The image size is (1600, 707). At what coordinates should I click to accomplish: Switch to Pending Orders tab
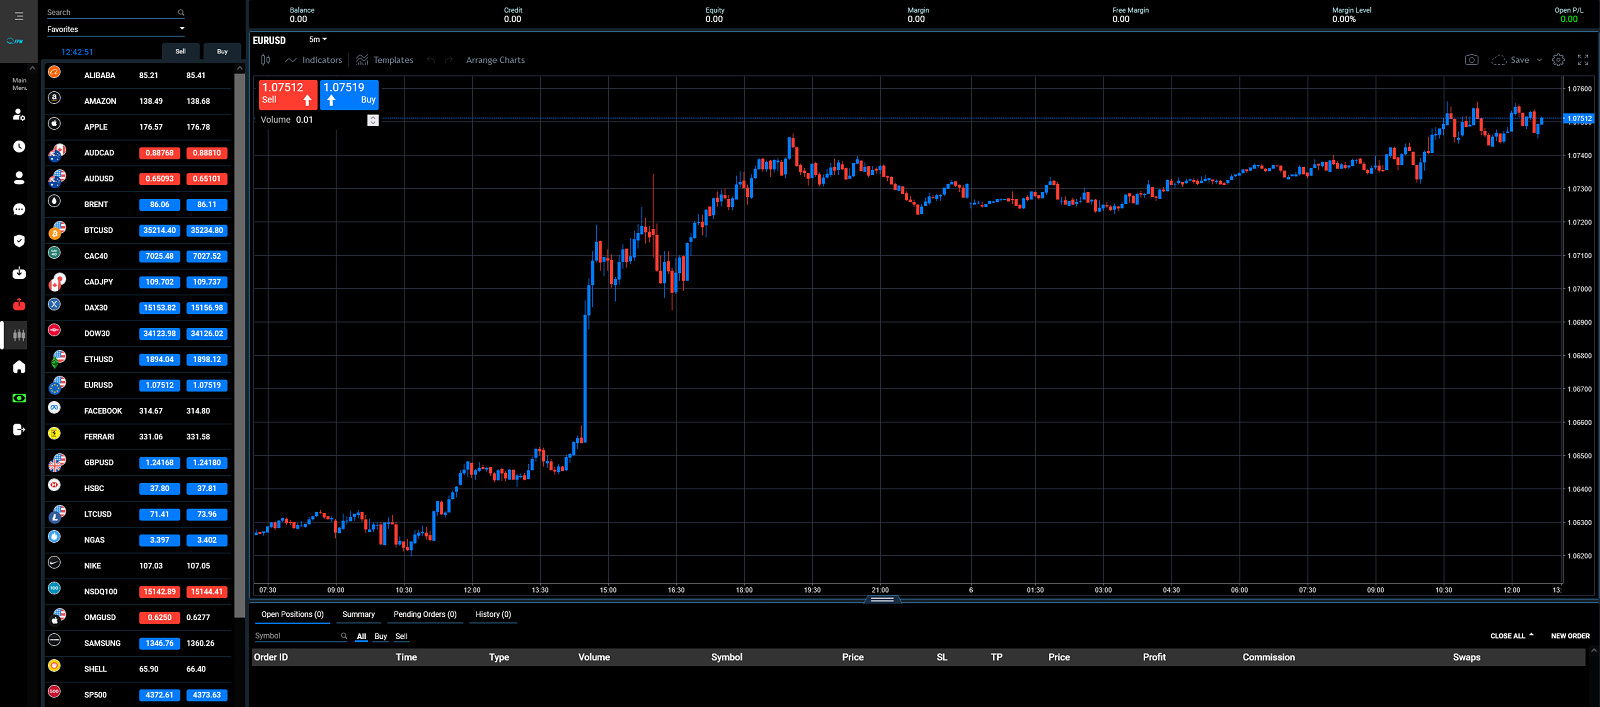425,615
